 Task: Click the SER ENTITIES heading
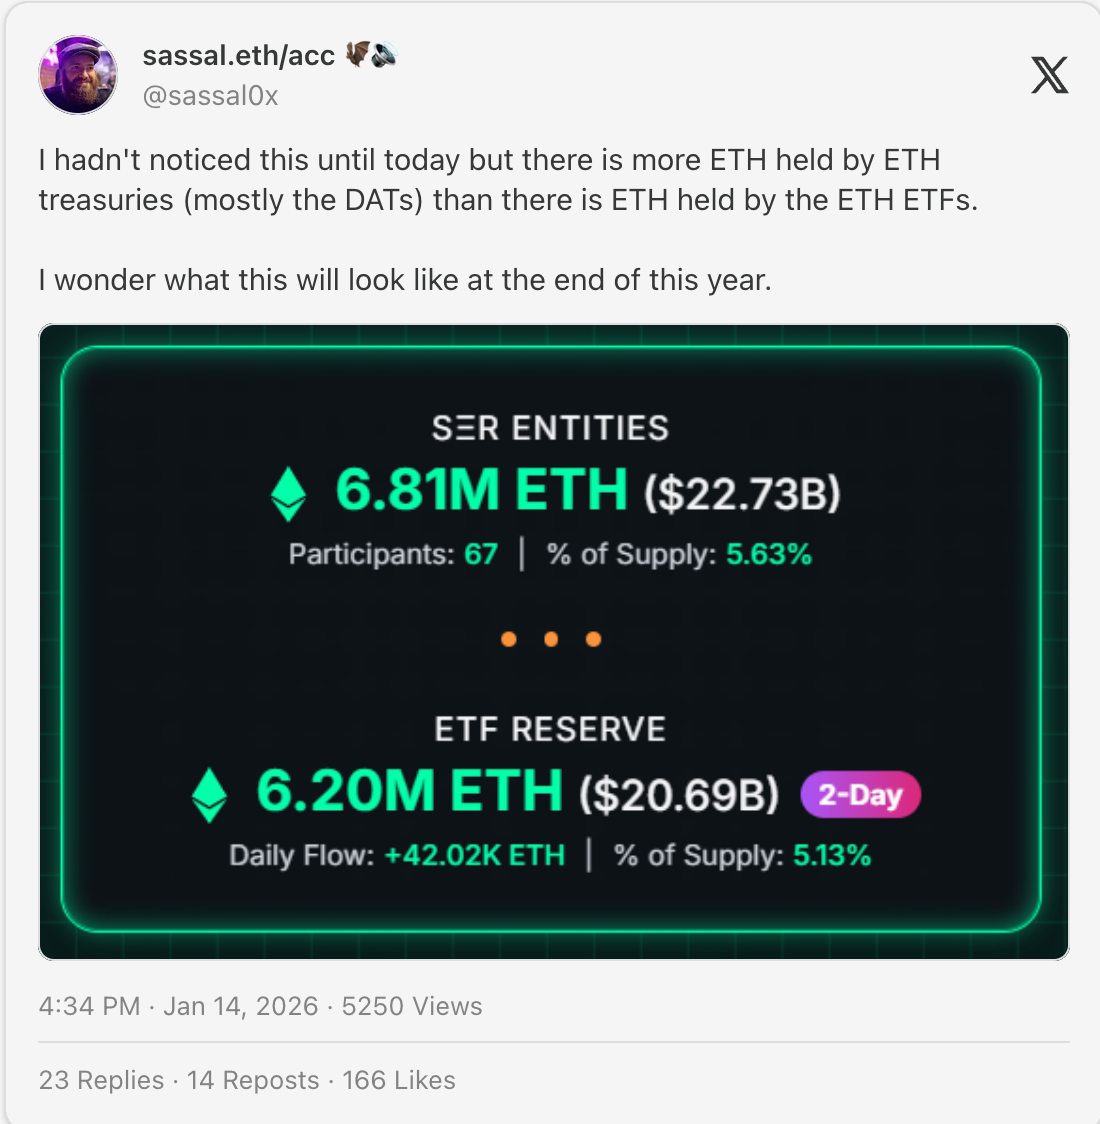coord(550,428)
